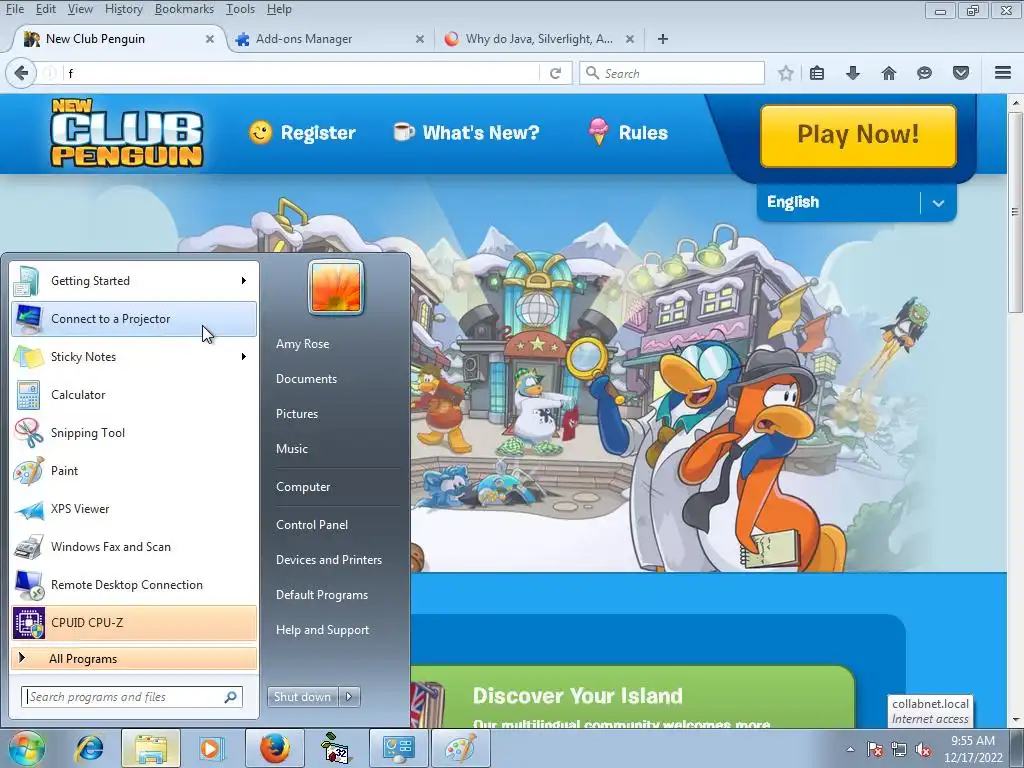This screenshot has height=768, width=1024.
Task: Open the View menu
Action: pyautogui.click(x=80, y=9)
